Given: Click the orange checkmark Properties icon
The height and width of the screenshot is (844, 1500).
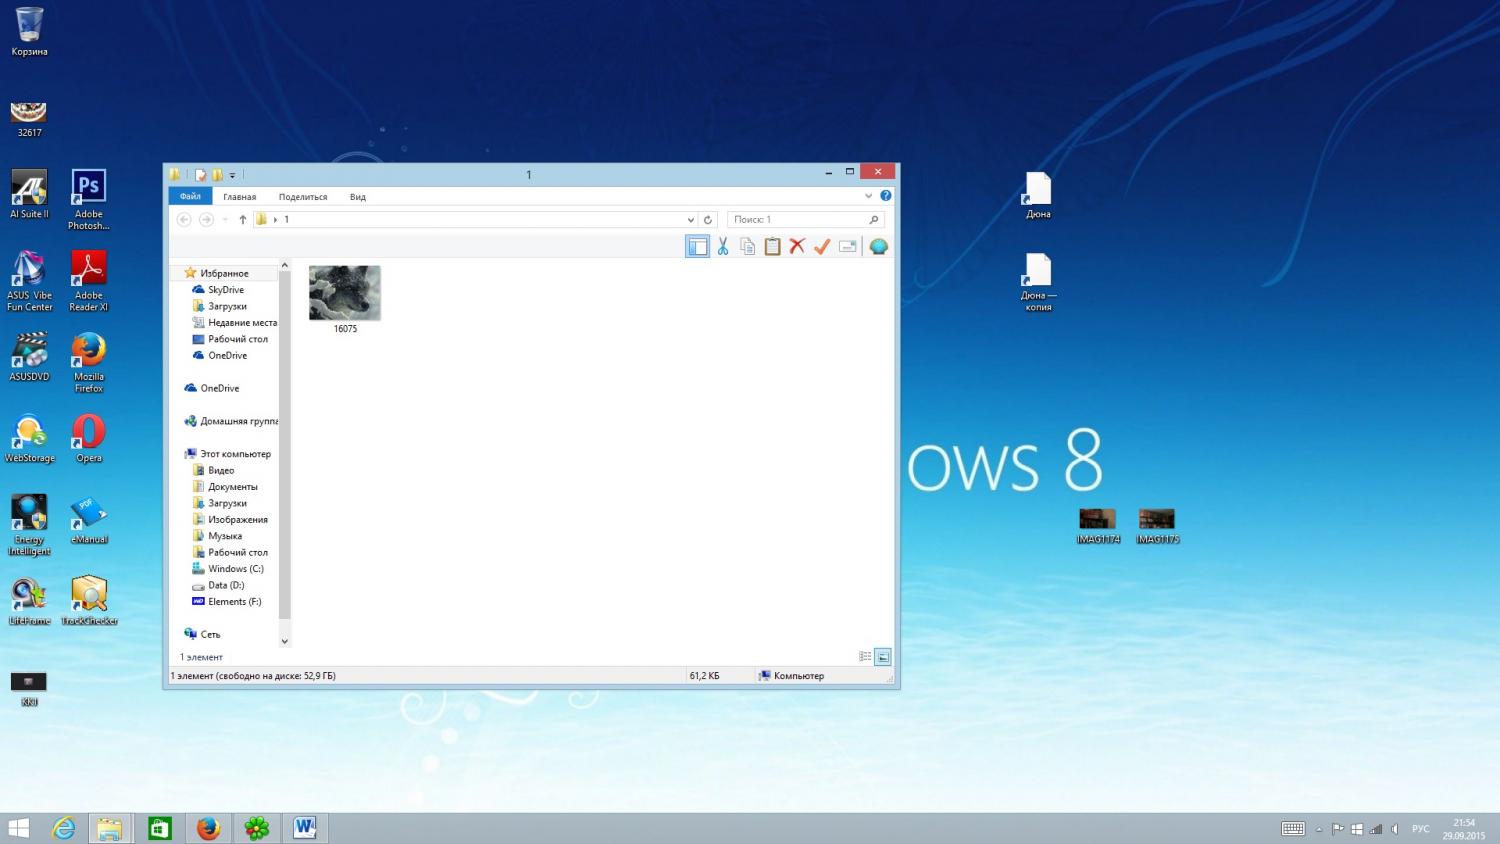Looking at the screenshot, I should 822,247.
